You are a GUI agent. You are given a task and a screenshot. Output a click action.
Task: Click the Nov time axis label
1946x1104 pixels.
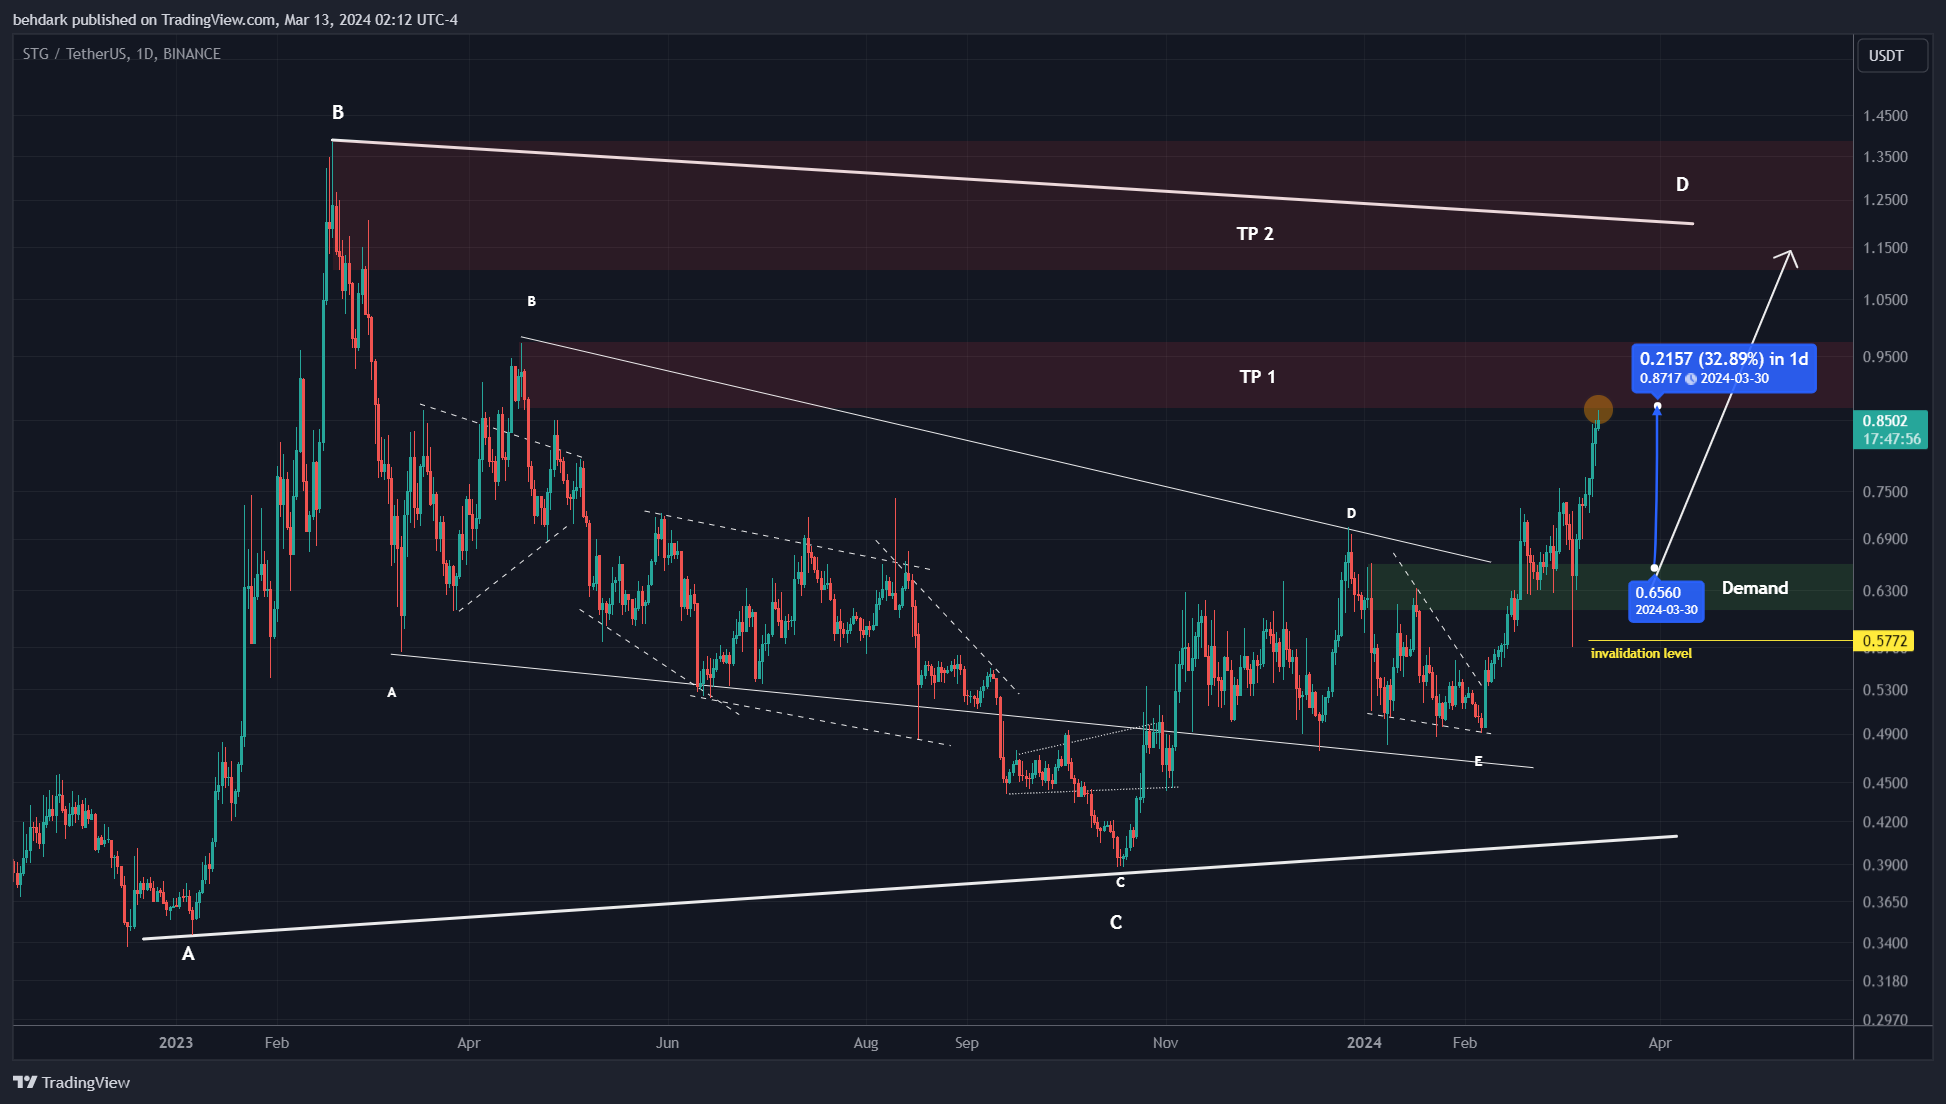(1165, 1043)
